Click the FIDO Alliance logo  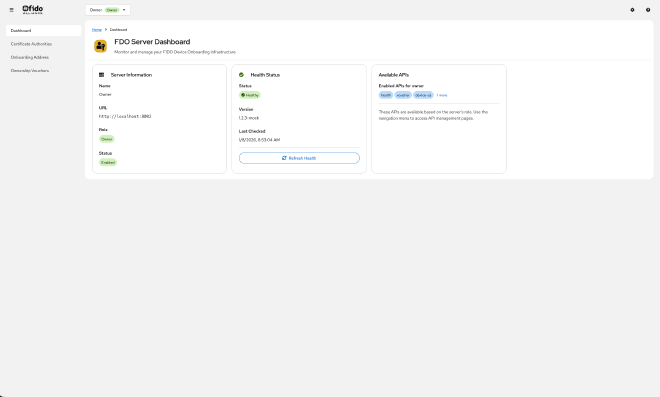32,10
